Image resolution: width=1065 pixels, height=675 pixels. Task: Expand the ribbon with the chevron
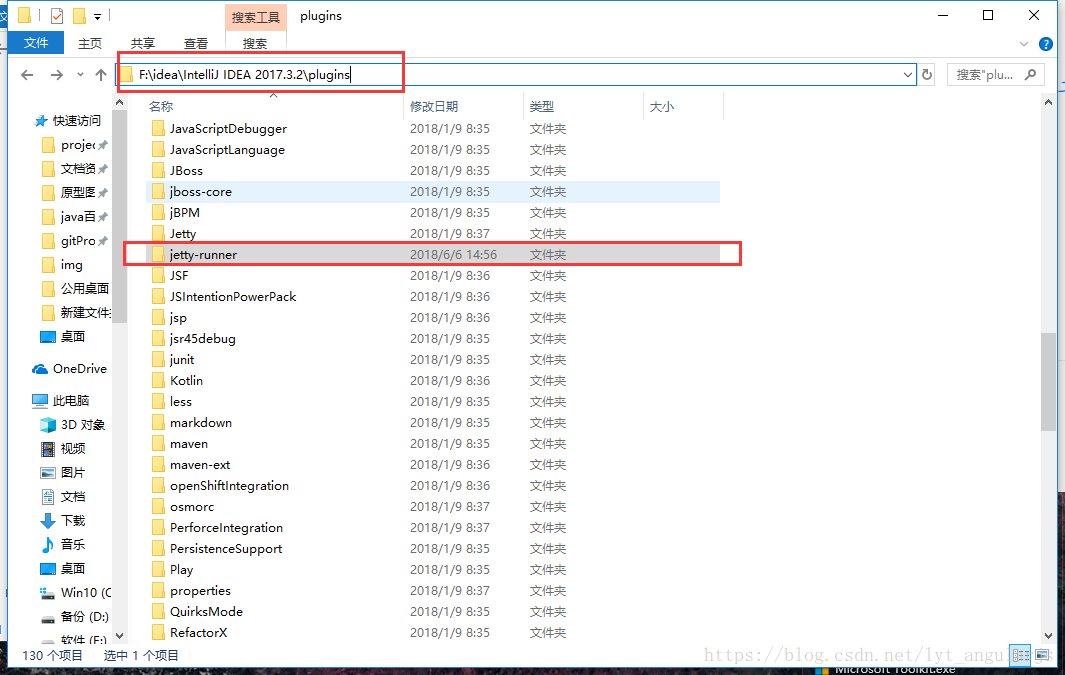pyautogui.click(x=1024, y=44)
